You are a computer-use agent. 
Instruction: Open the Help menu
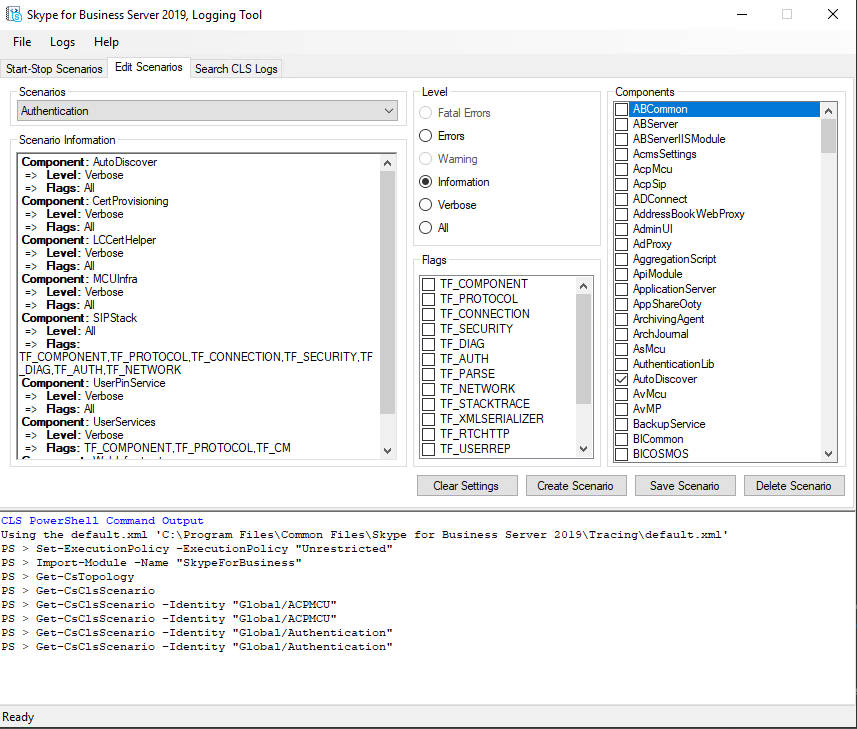[106, 42]
